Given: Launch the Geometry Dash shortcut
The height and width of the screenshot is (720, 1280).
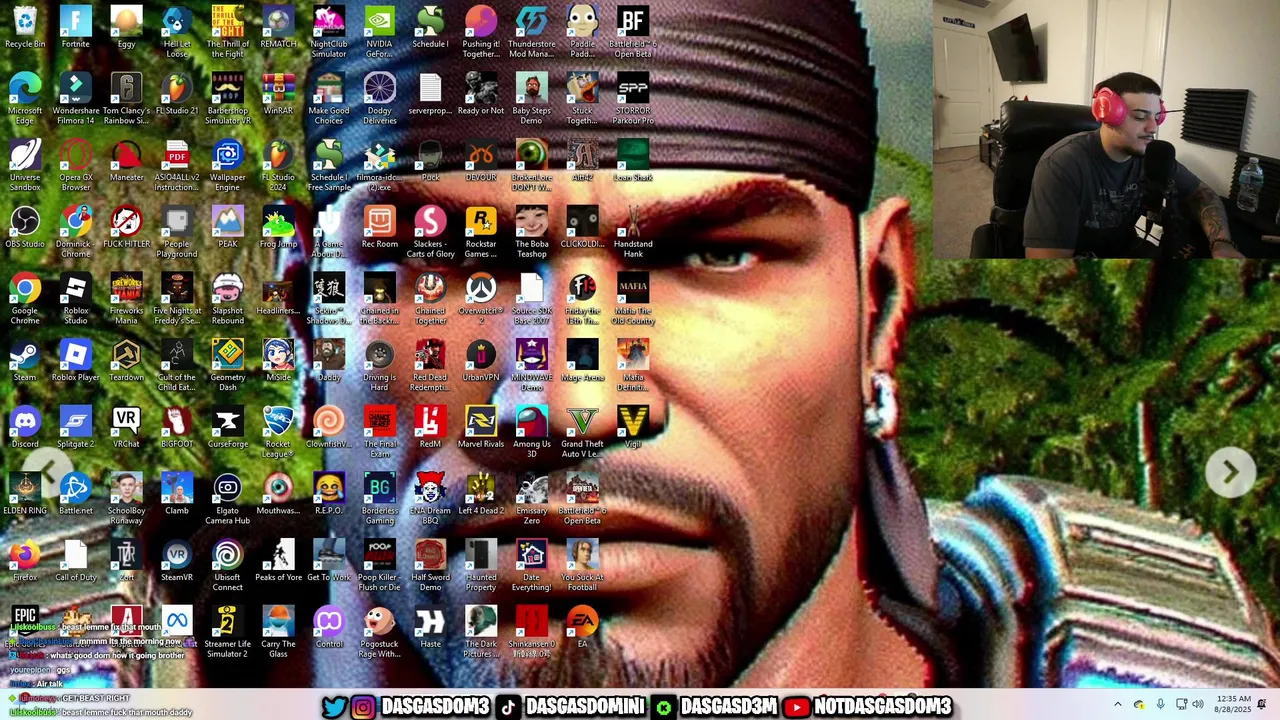Looking at the screenshot, I should (227, 365).
